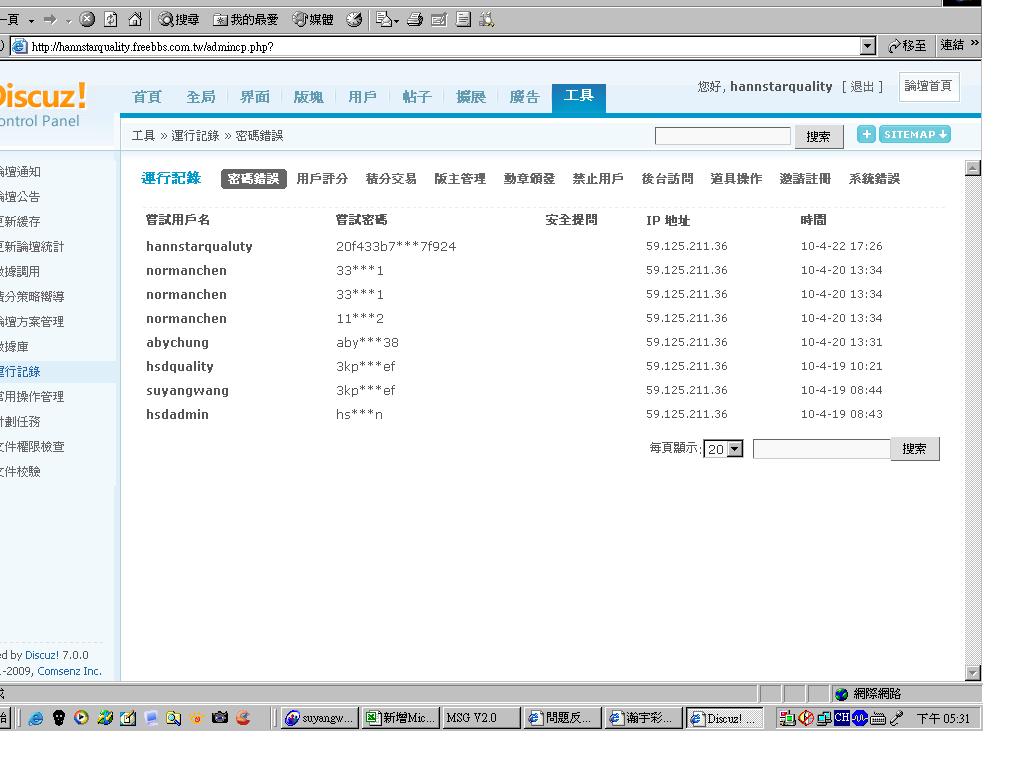The image size is (1024, 768).
Task: Click the green plus icon beside SITEMAP
Action: click(866, 134)
